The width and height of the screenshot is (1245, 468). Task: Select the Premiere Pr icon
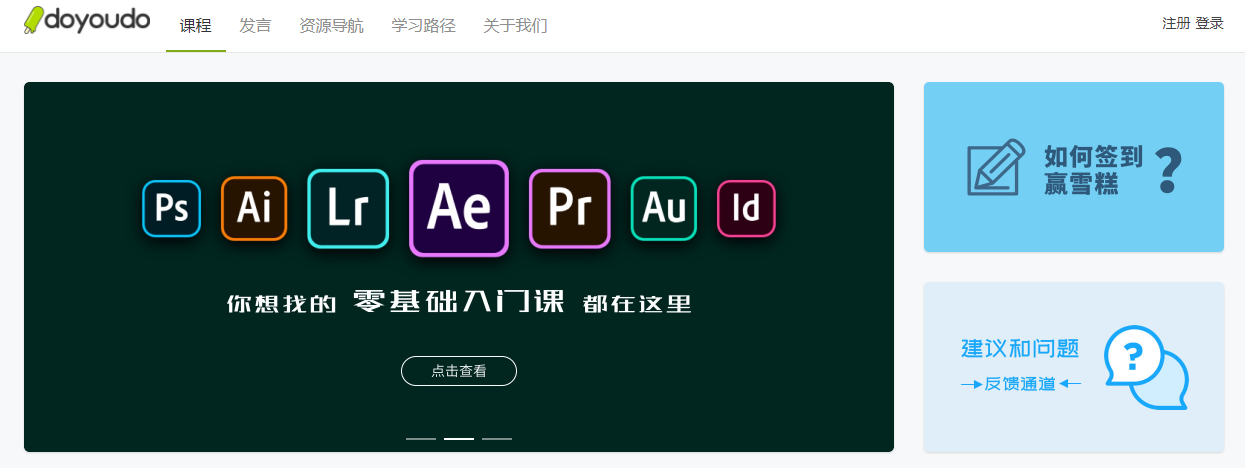tap(569, 208)
